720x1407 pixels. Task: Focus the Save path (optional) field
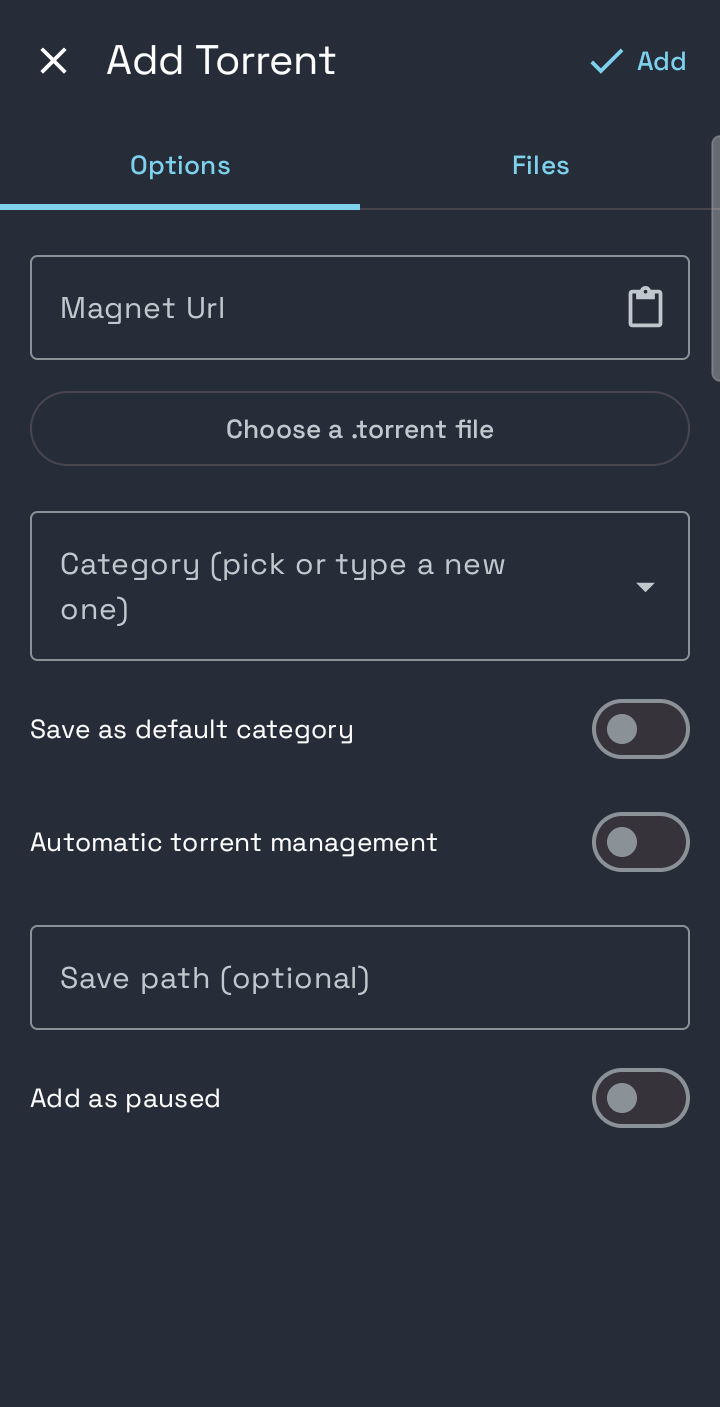click(x=360, y=977)
